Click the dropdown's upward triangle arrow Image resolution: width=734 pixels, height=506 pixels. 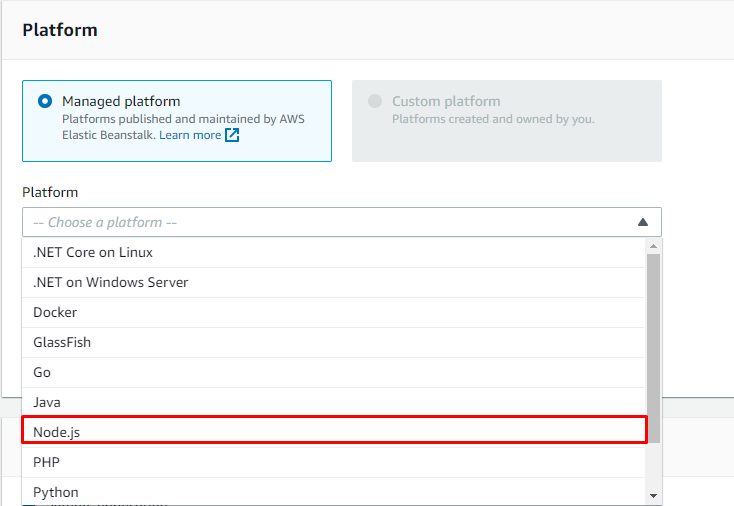coord(643,222)
